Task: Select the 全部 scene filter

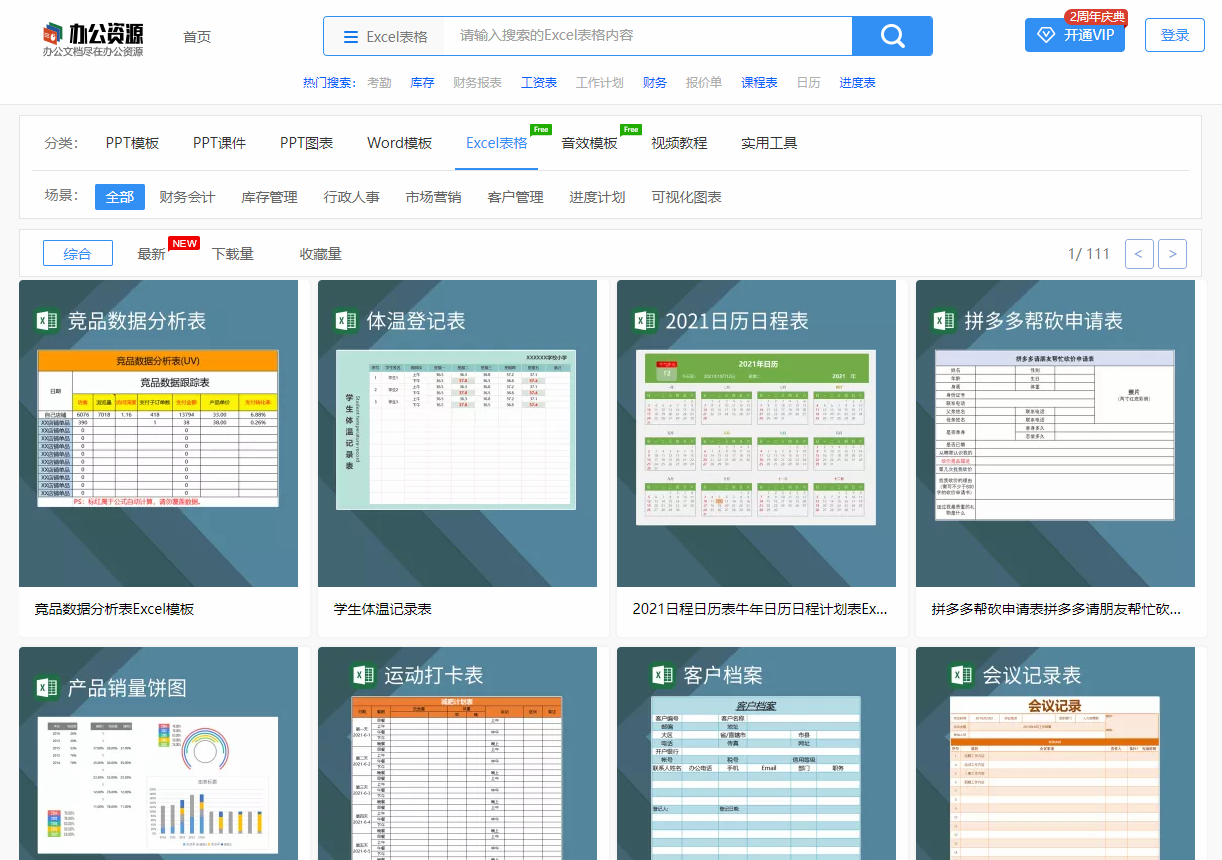Action: (x=120, y=197)
